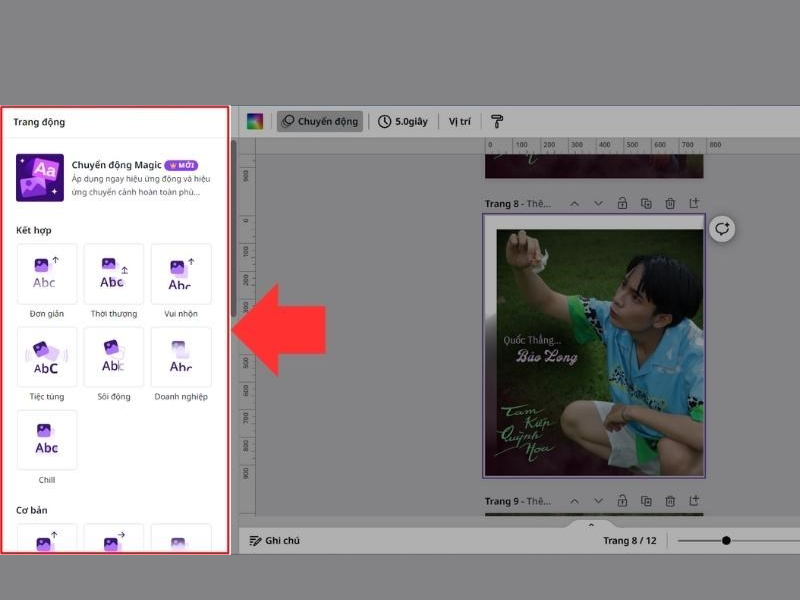Apply the Sôi động animation preset

[113, 357]
